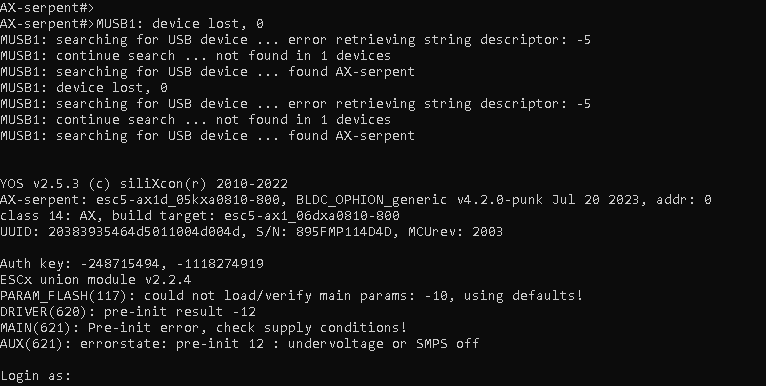Click the 'undervoltage or SMPS off' text
Image resolution: width=766 pixels, height=386 pixels.
[x=383, y=343]
